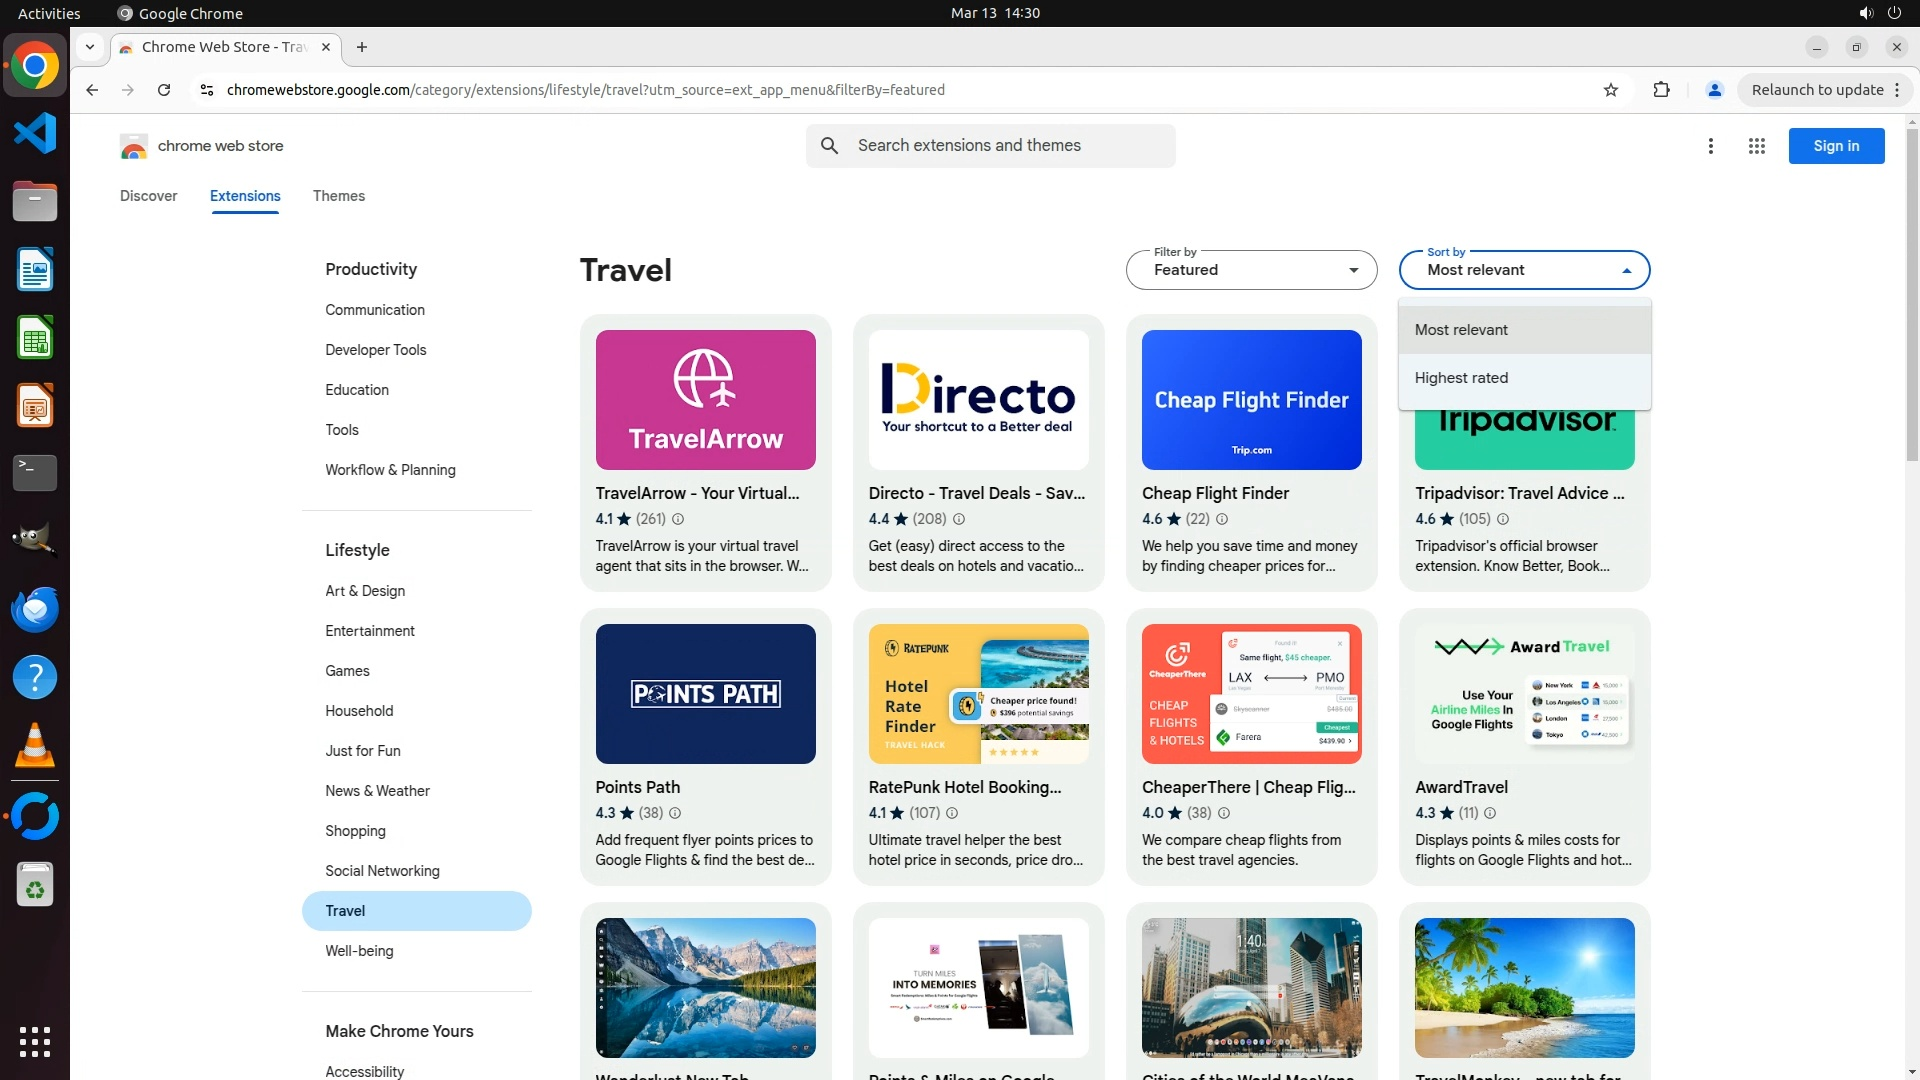Click the three-dot more options icon beside apps grid
1920x1080 pixels.
point(1710,146)
